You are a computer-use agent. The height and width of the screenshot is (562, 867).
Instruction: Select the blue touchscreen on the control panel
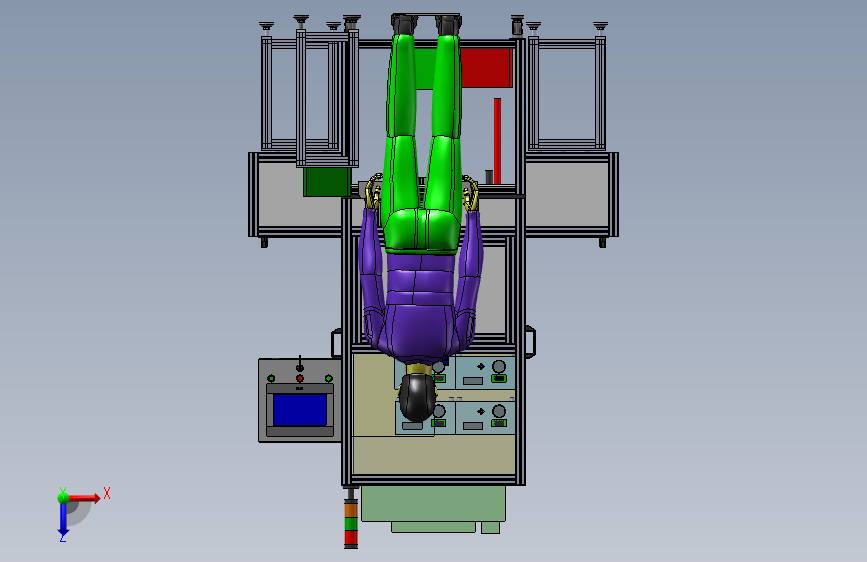point(300,410)
